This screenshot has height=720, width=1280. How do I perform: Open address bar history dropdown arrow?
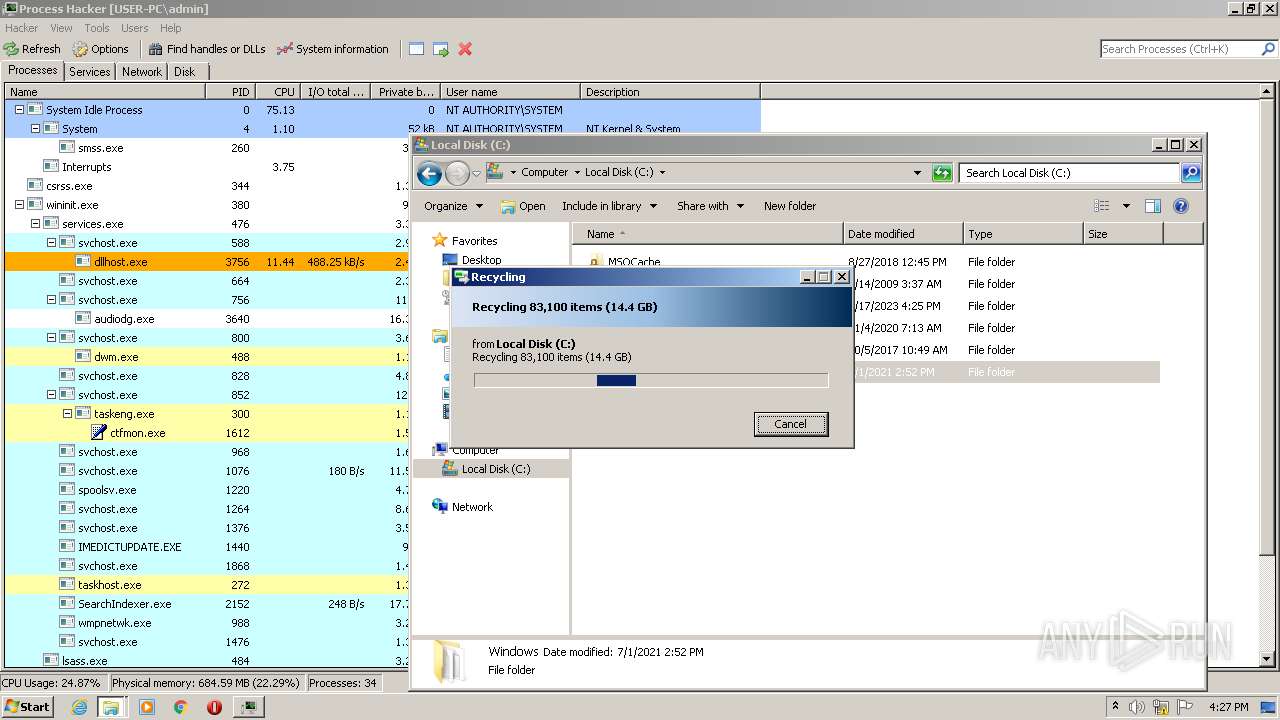[917, 173]
